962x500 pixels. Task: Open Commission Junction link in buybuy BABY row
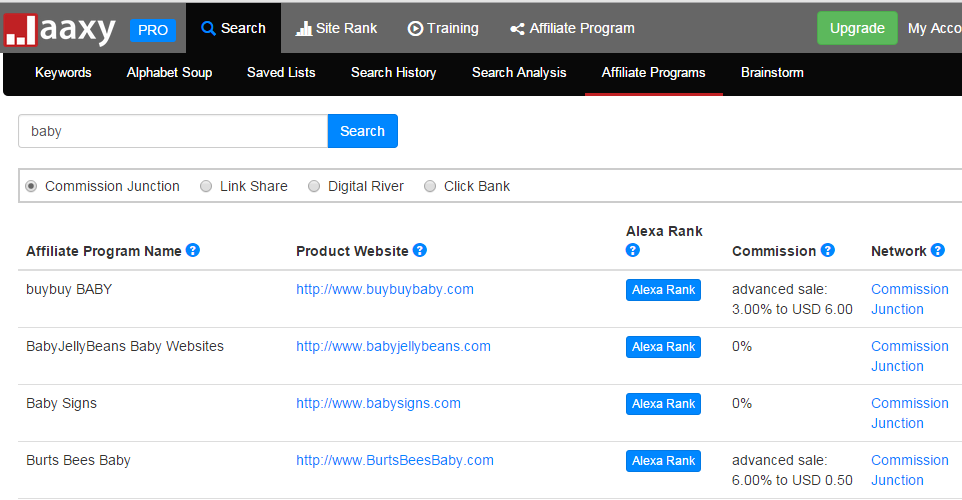point(910,299)
